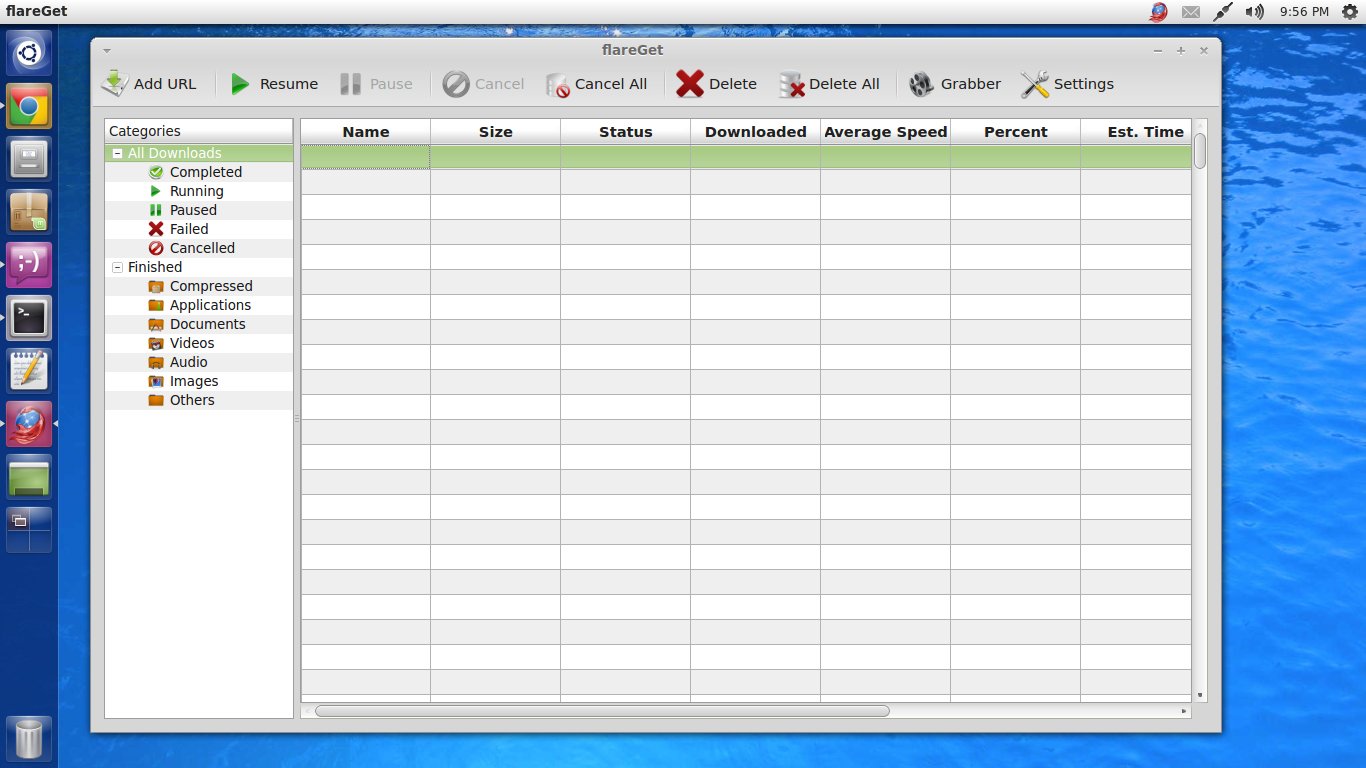Select the Completed category
This screenshot has width=1366, height=768.
click(x=205, y=172)
